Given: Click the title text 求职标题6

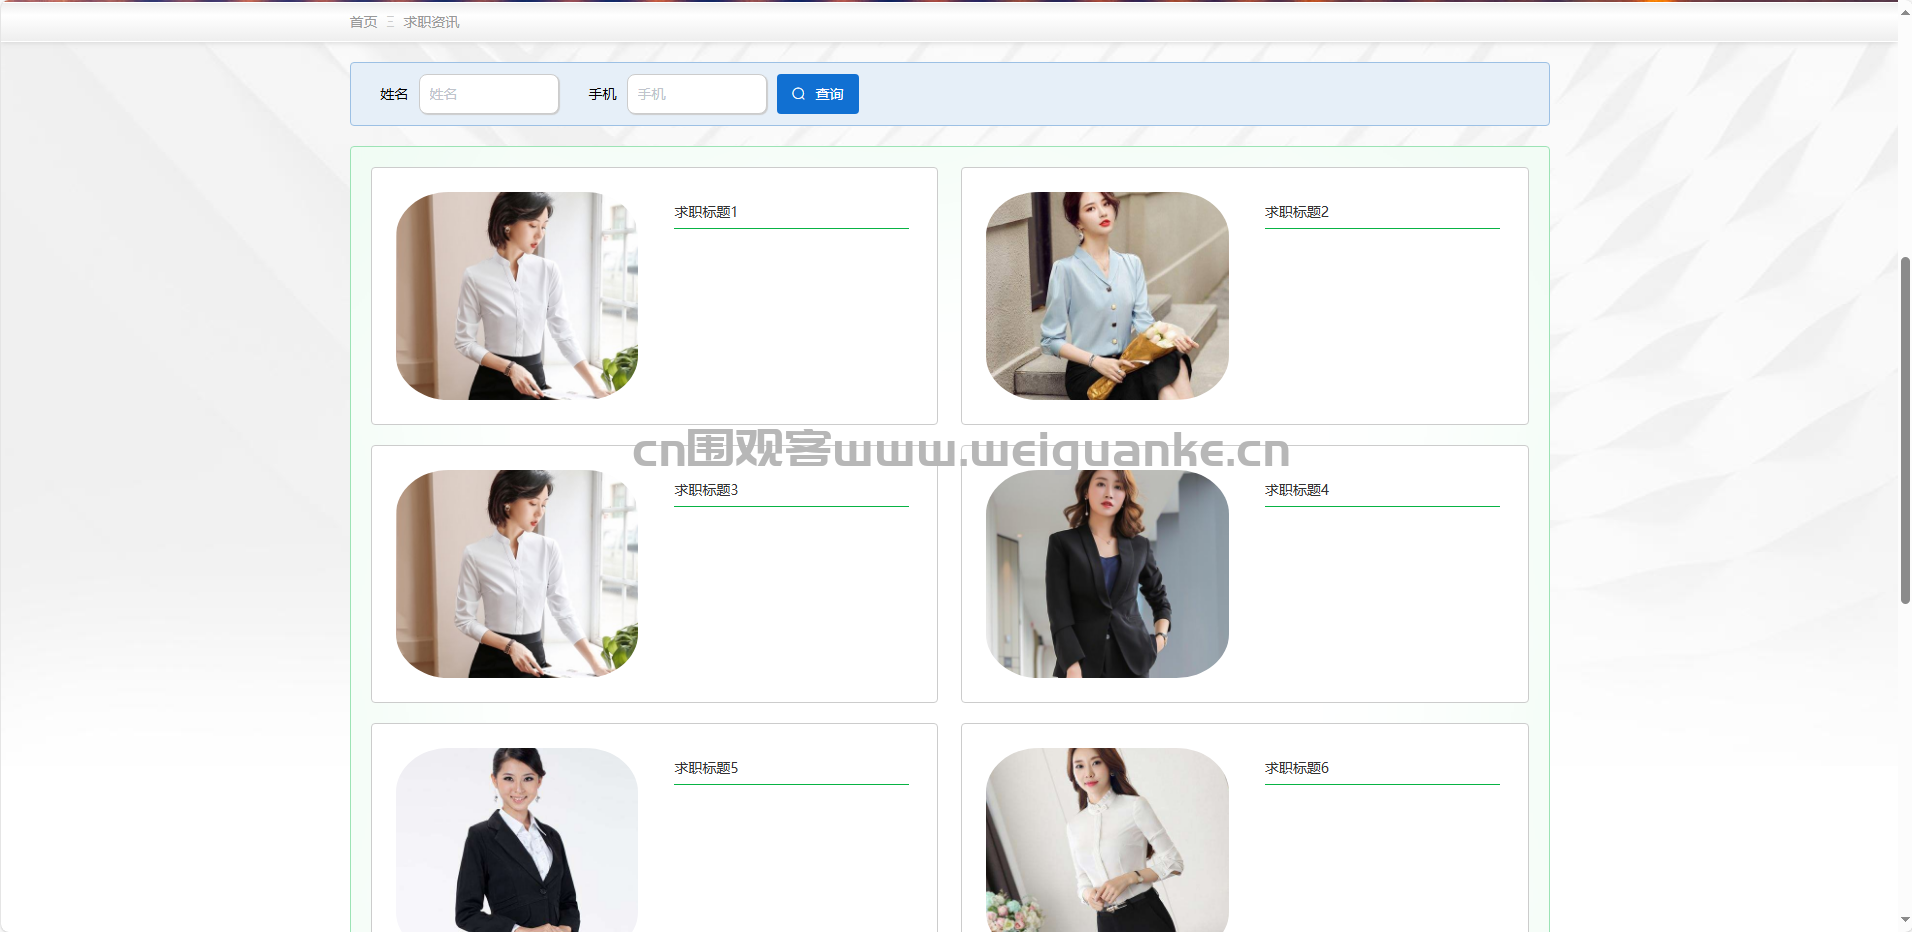Looking at the screenshot, I should coord(1297,768).
